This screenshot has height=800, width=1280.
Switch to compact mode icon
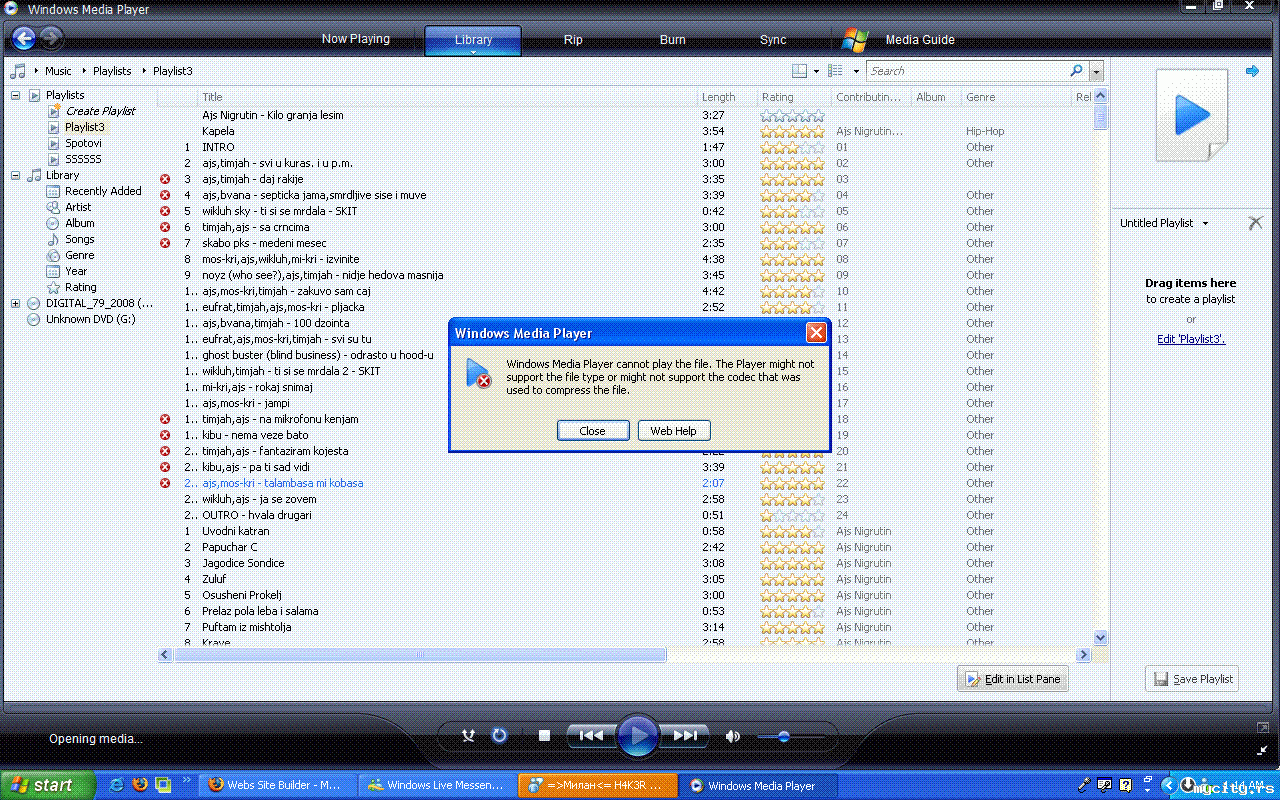coord(1263,749)
